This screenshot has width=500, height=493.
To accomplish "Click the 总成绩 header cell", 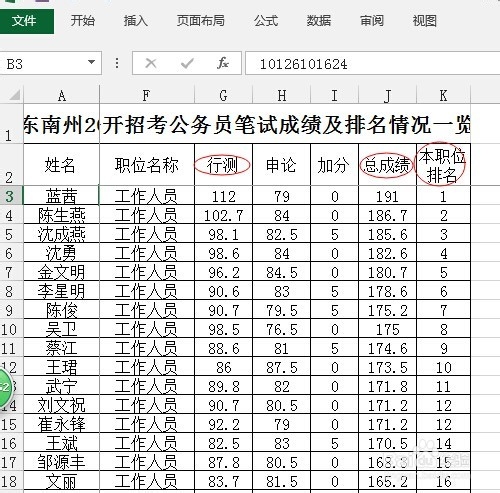I will [x=387, y=165].
